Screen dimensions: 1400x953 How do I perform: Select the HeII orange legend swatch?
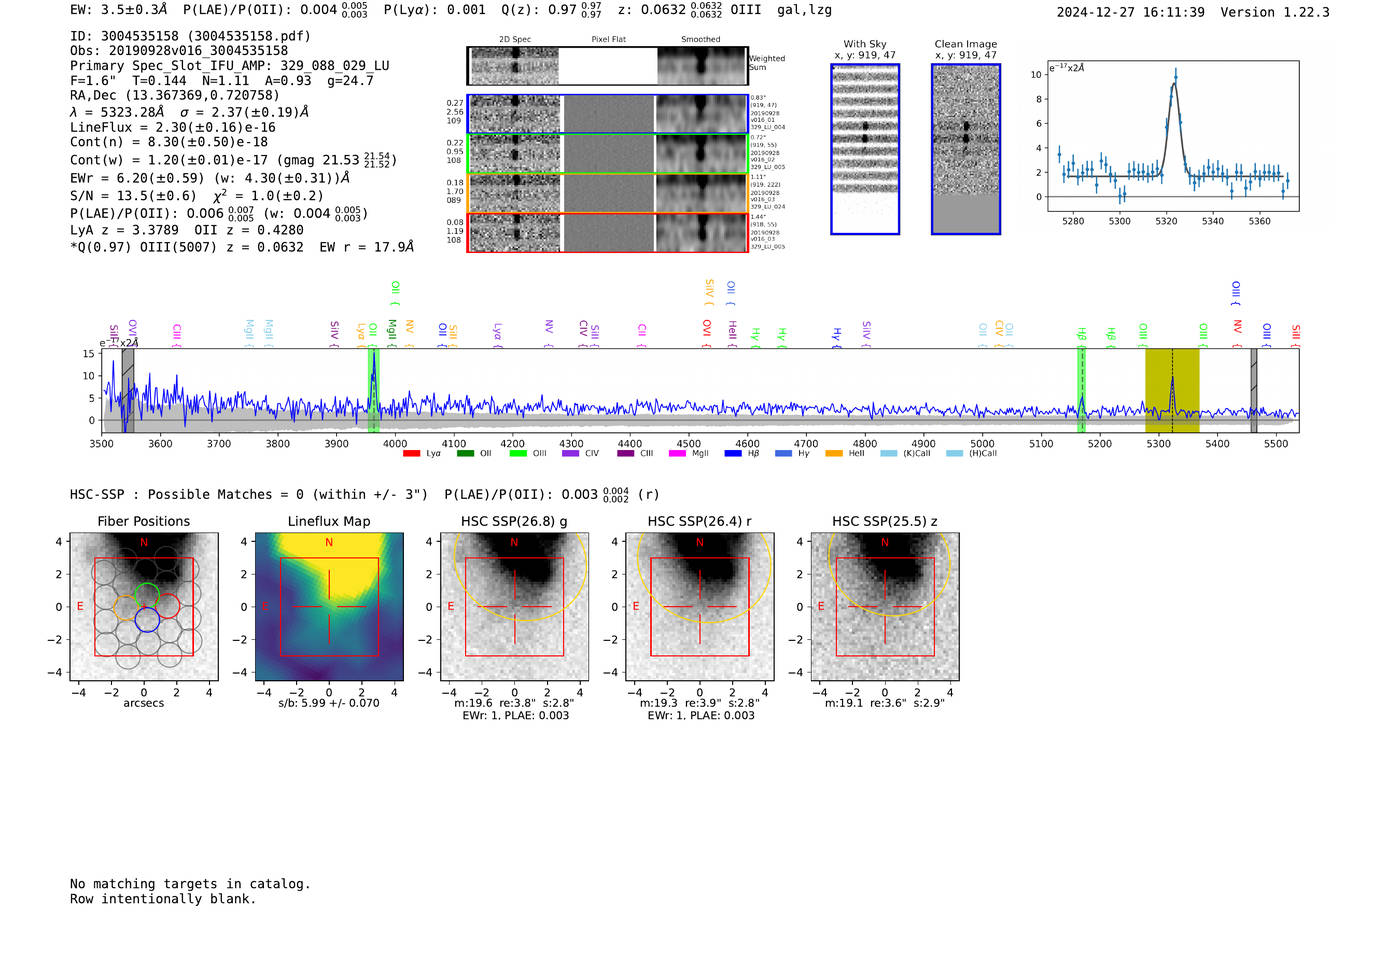coord(834,453)
